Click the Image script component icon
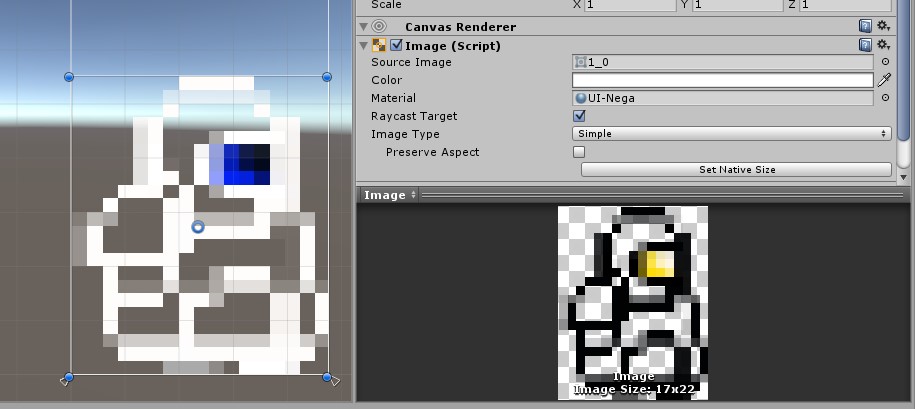 379,46
